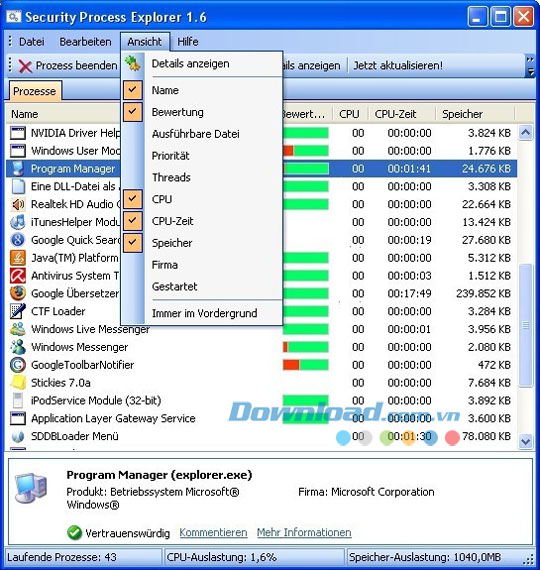Screen dimensions: 540x570
Task: Click the Details anzeigen menu icon
Action: click(133, 64)
